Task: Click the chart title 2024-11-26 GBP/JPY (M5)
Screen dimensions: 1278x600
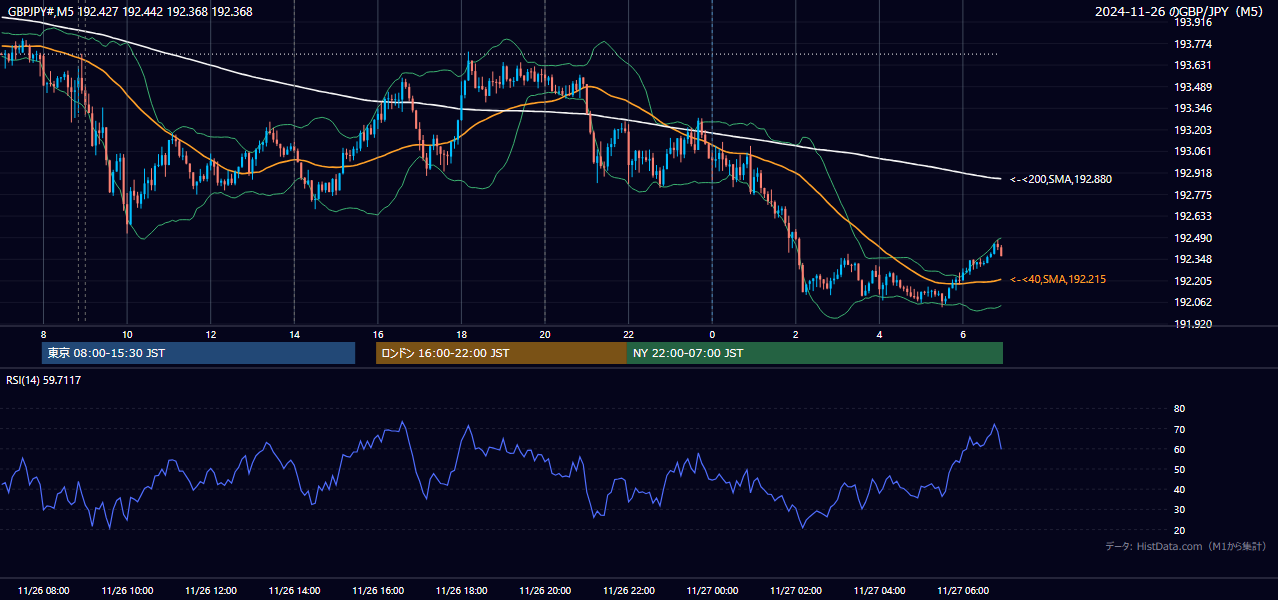Action: 1181,12
